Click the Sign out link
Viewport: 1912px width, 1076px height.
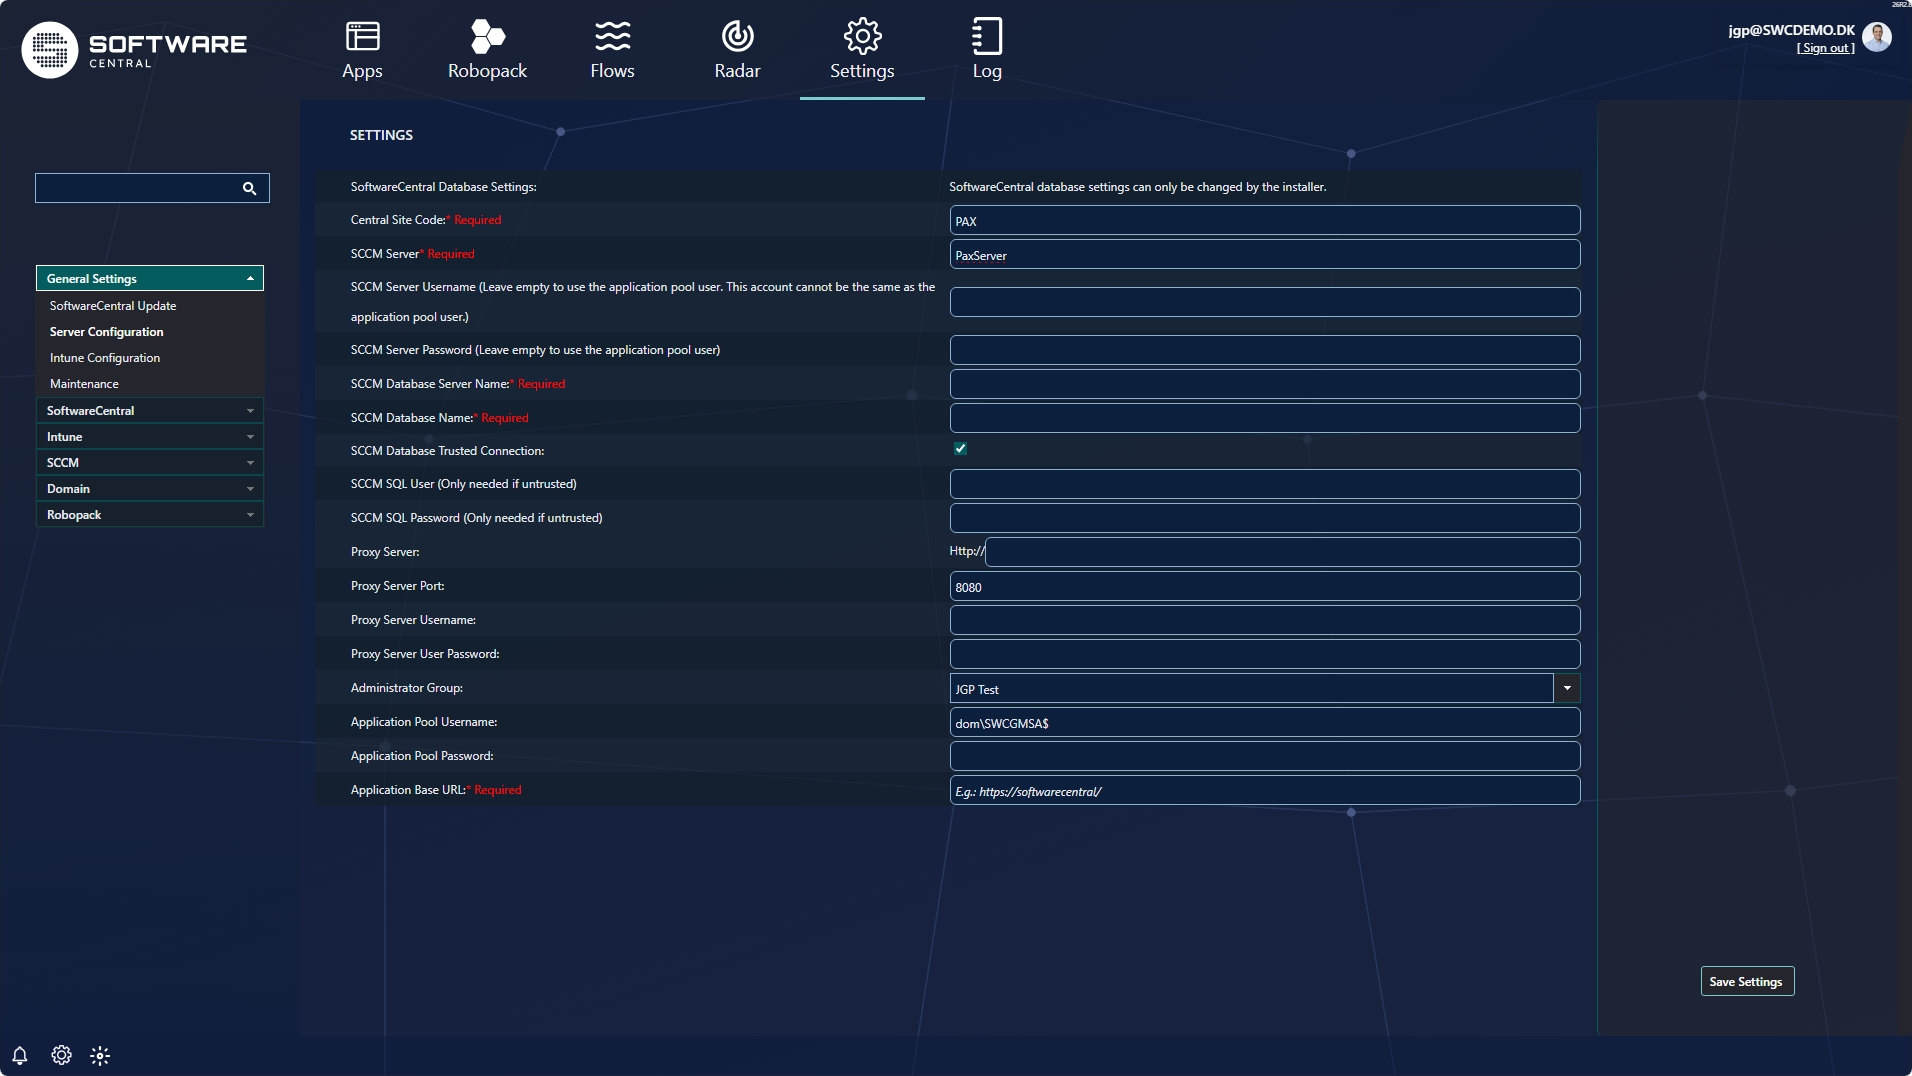(x=1826, y=48)
